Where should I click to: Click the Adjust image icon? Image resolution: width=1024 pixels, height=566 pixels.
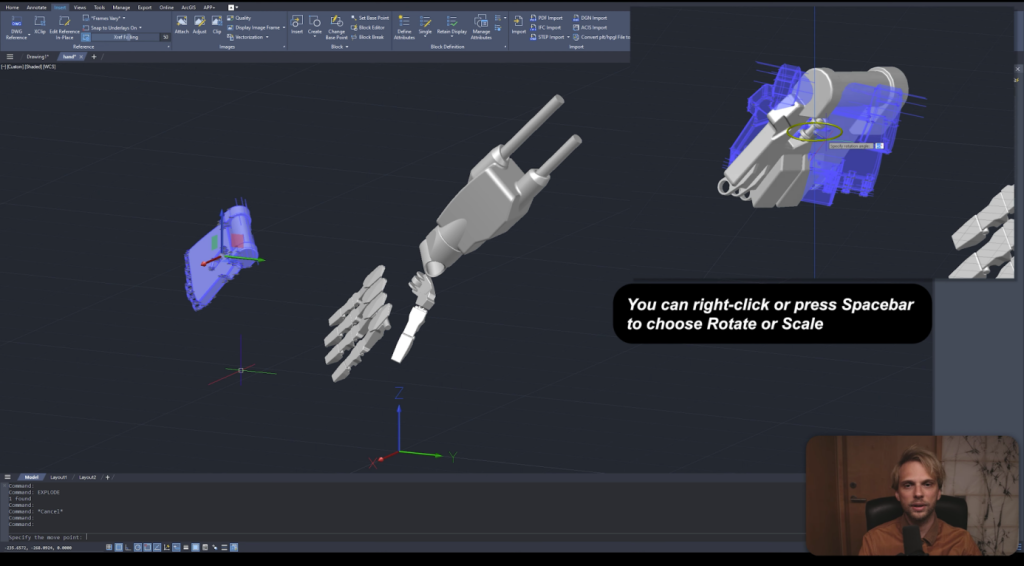[199, 23]
